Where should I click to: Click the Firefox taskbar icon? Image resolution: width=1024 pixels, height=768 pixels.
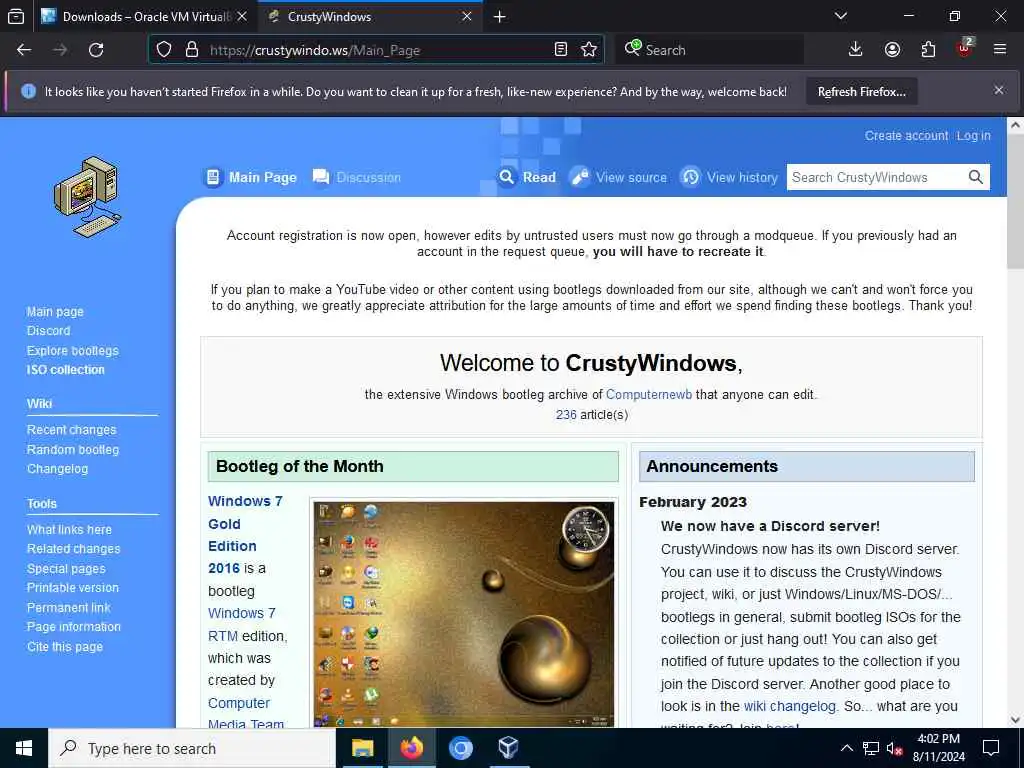(411, 748)
